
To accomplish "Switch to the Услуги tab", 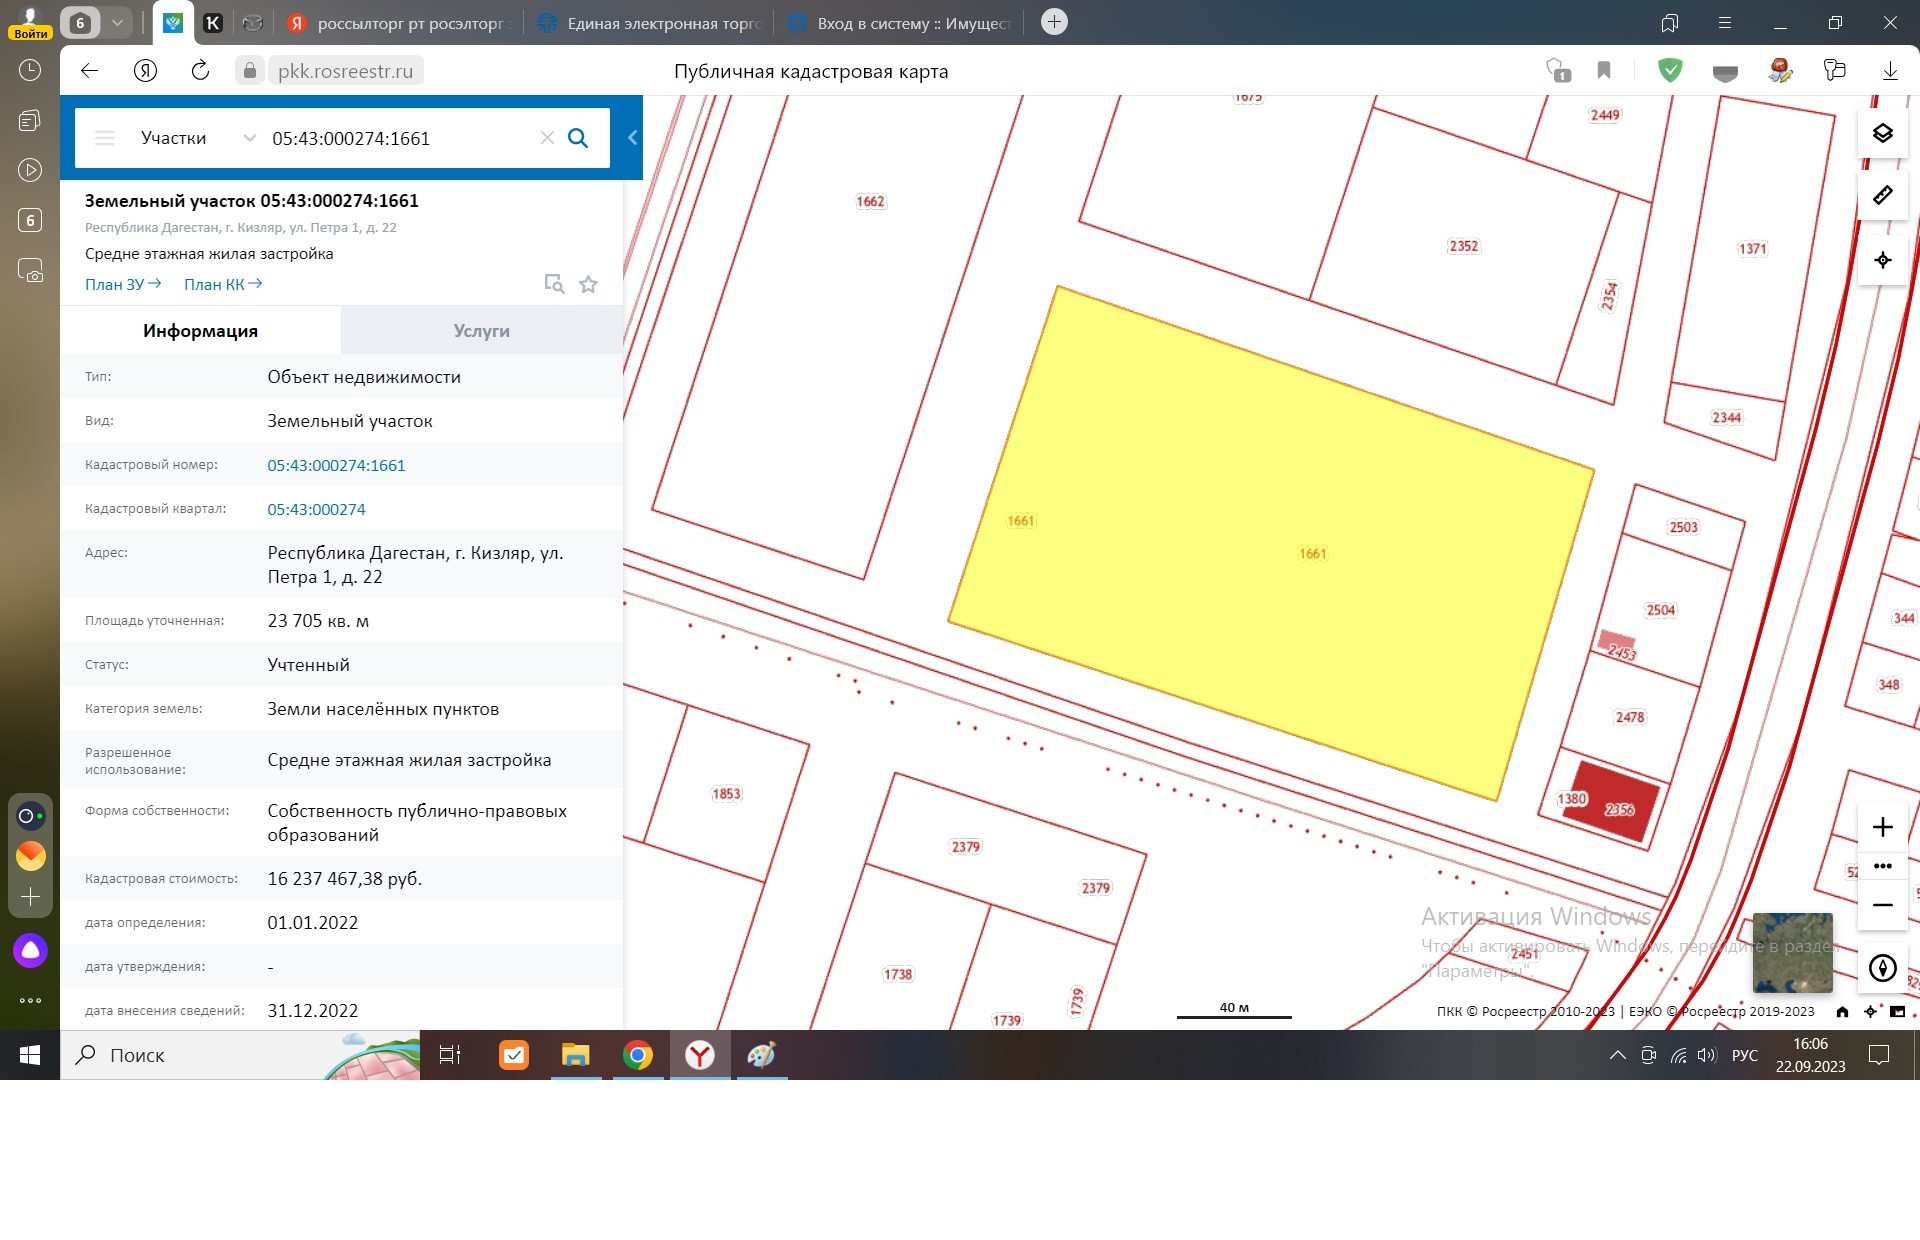I will (481, 331).
